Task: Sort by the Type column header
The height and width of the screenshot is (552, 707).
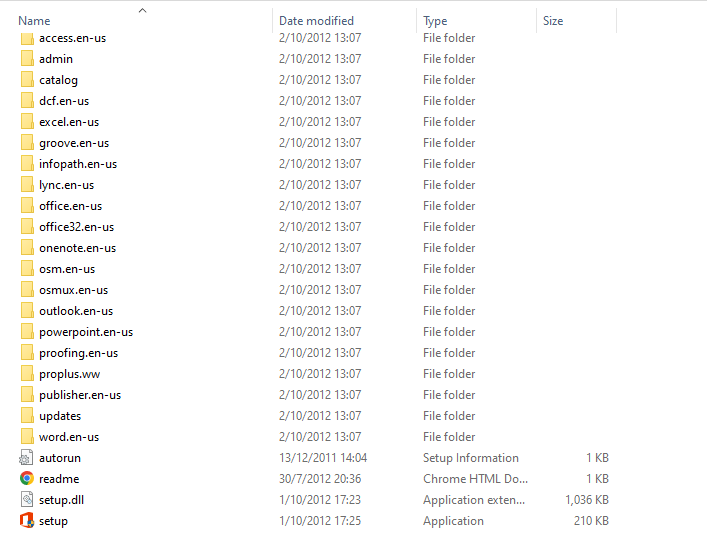Action: [435, 21]
